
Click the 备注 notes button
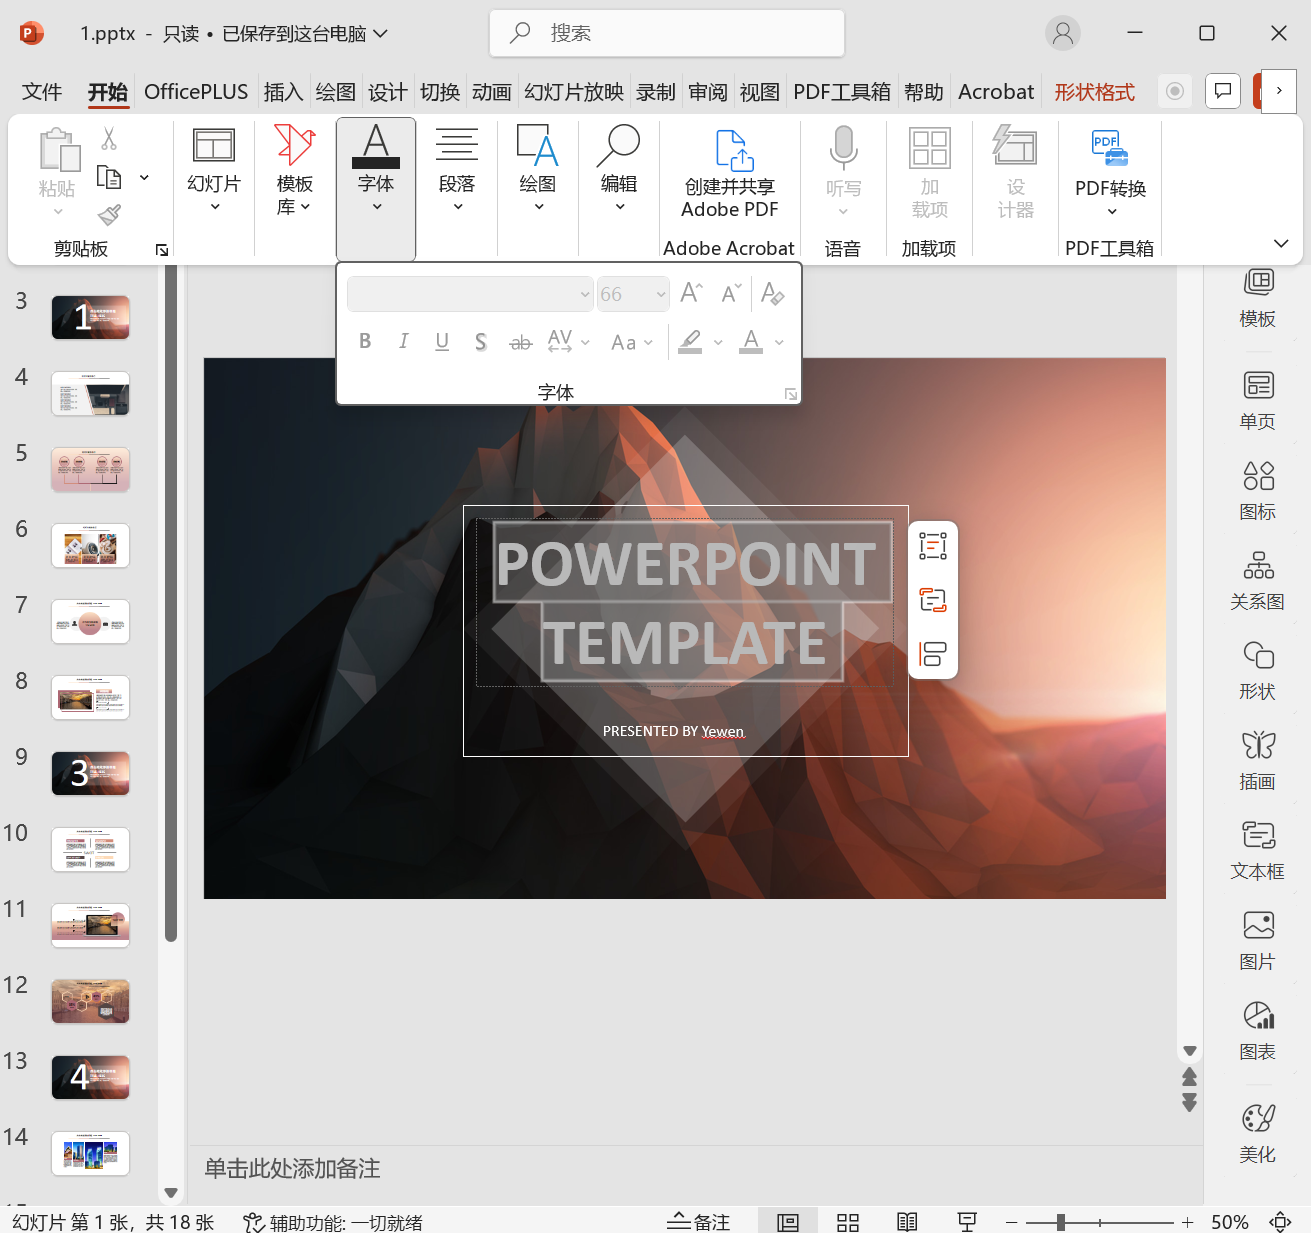tap(699, 1222)
